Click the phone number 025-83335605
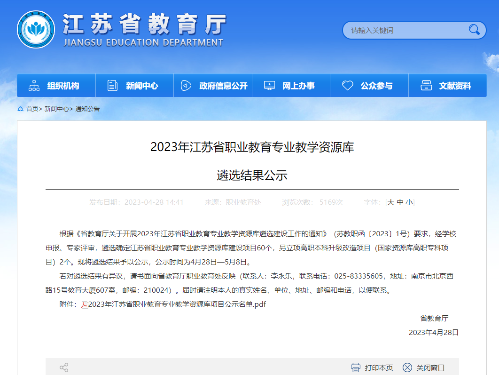500x375 pixels. 358,276
